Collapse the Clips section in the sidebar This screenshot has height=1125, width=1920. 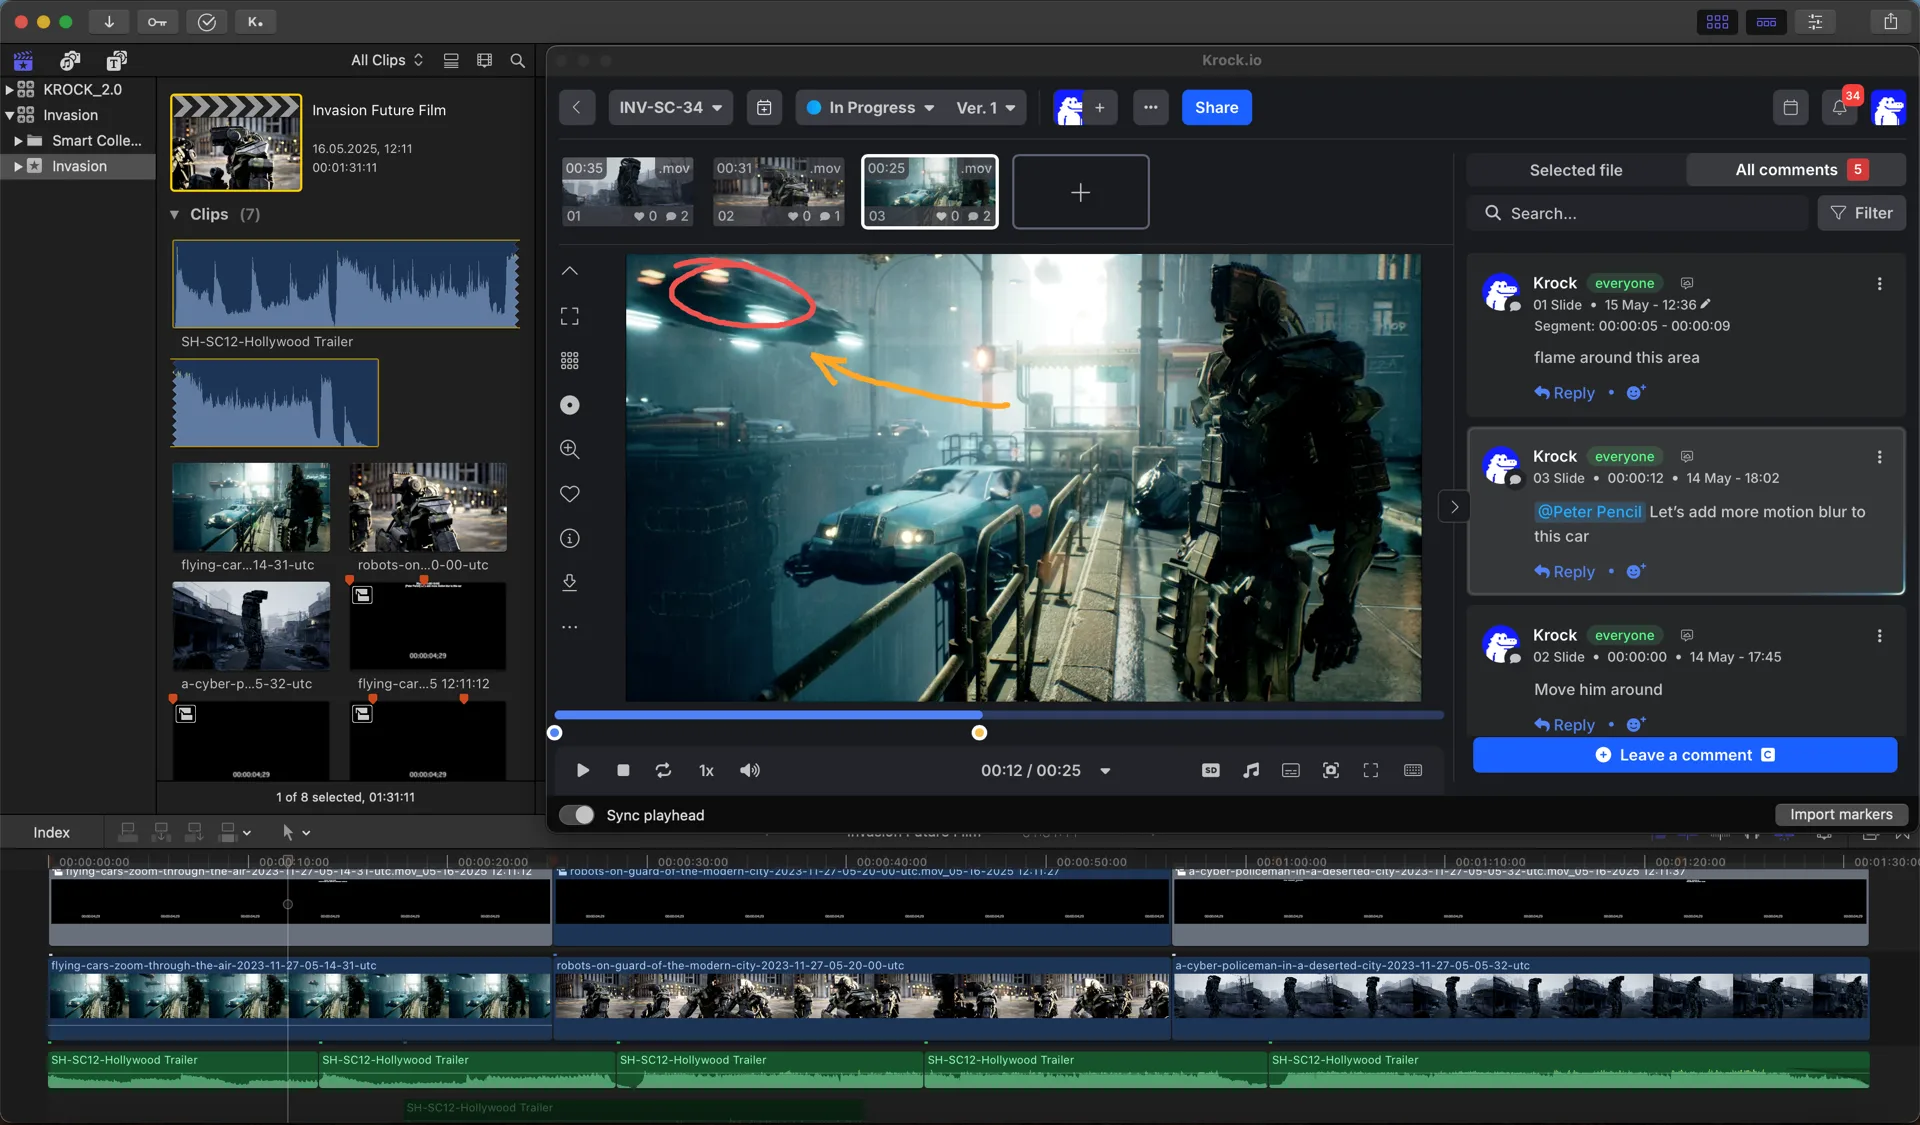[176, 214]
